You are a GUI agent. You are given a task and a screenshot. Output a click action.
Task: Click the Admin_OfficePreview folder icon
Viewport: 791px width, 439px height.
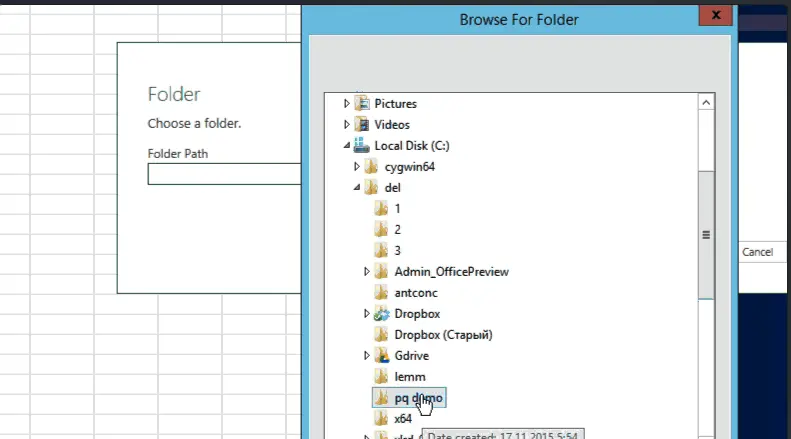pos(382,272)
